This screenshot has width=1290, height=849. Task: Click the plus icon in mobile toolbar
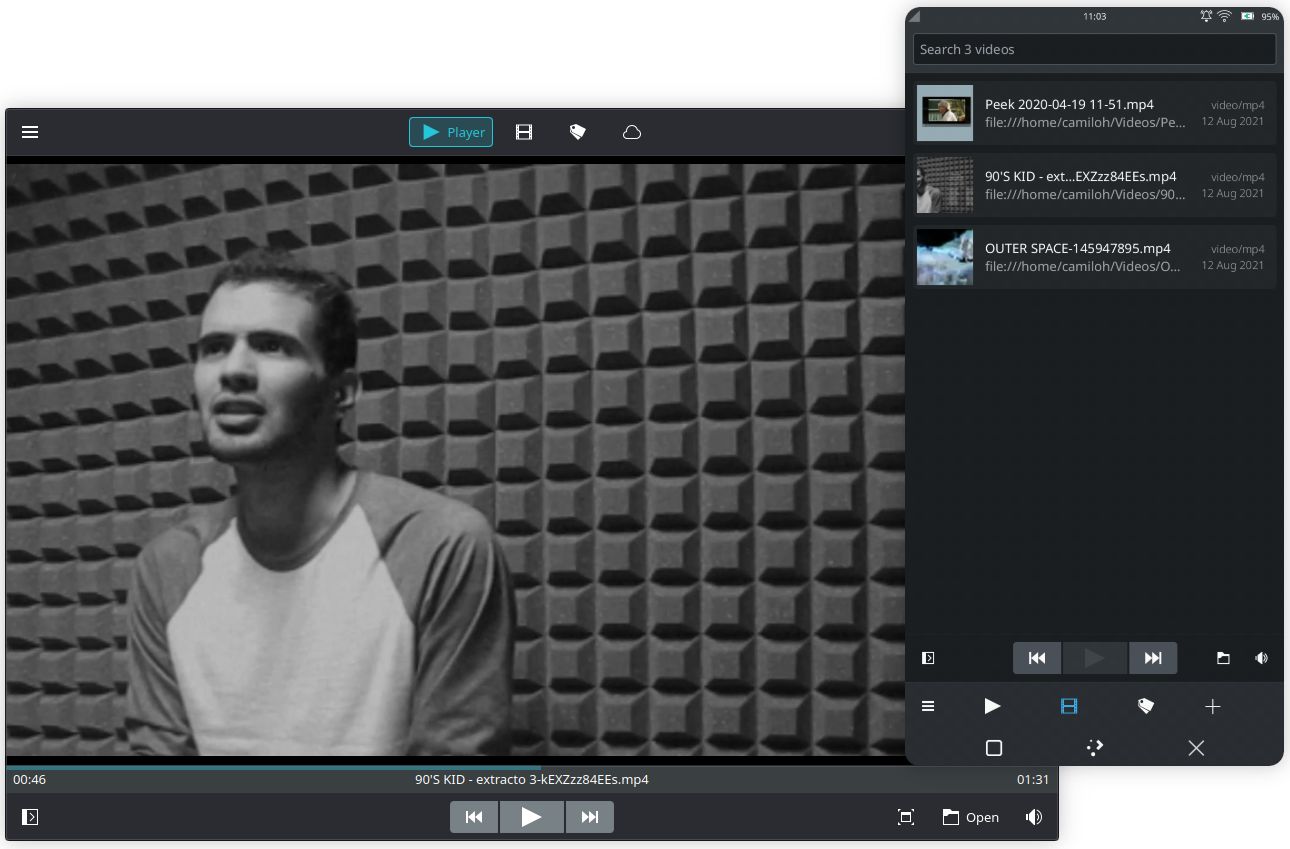click(x=1212, y=707)
